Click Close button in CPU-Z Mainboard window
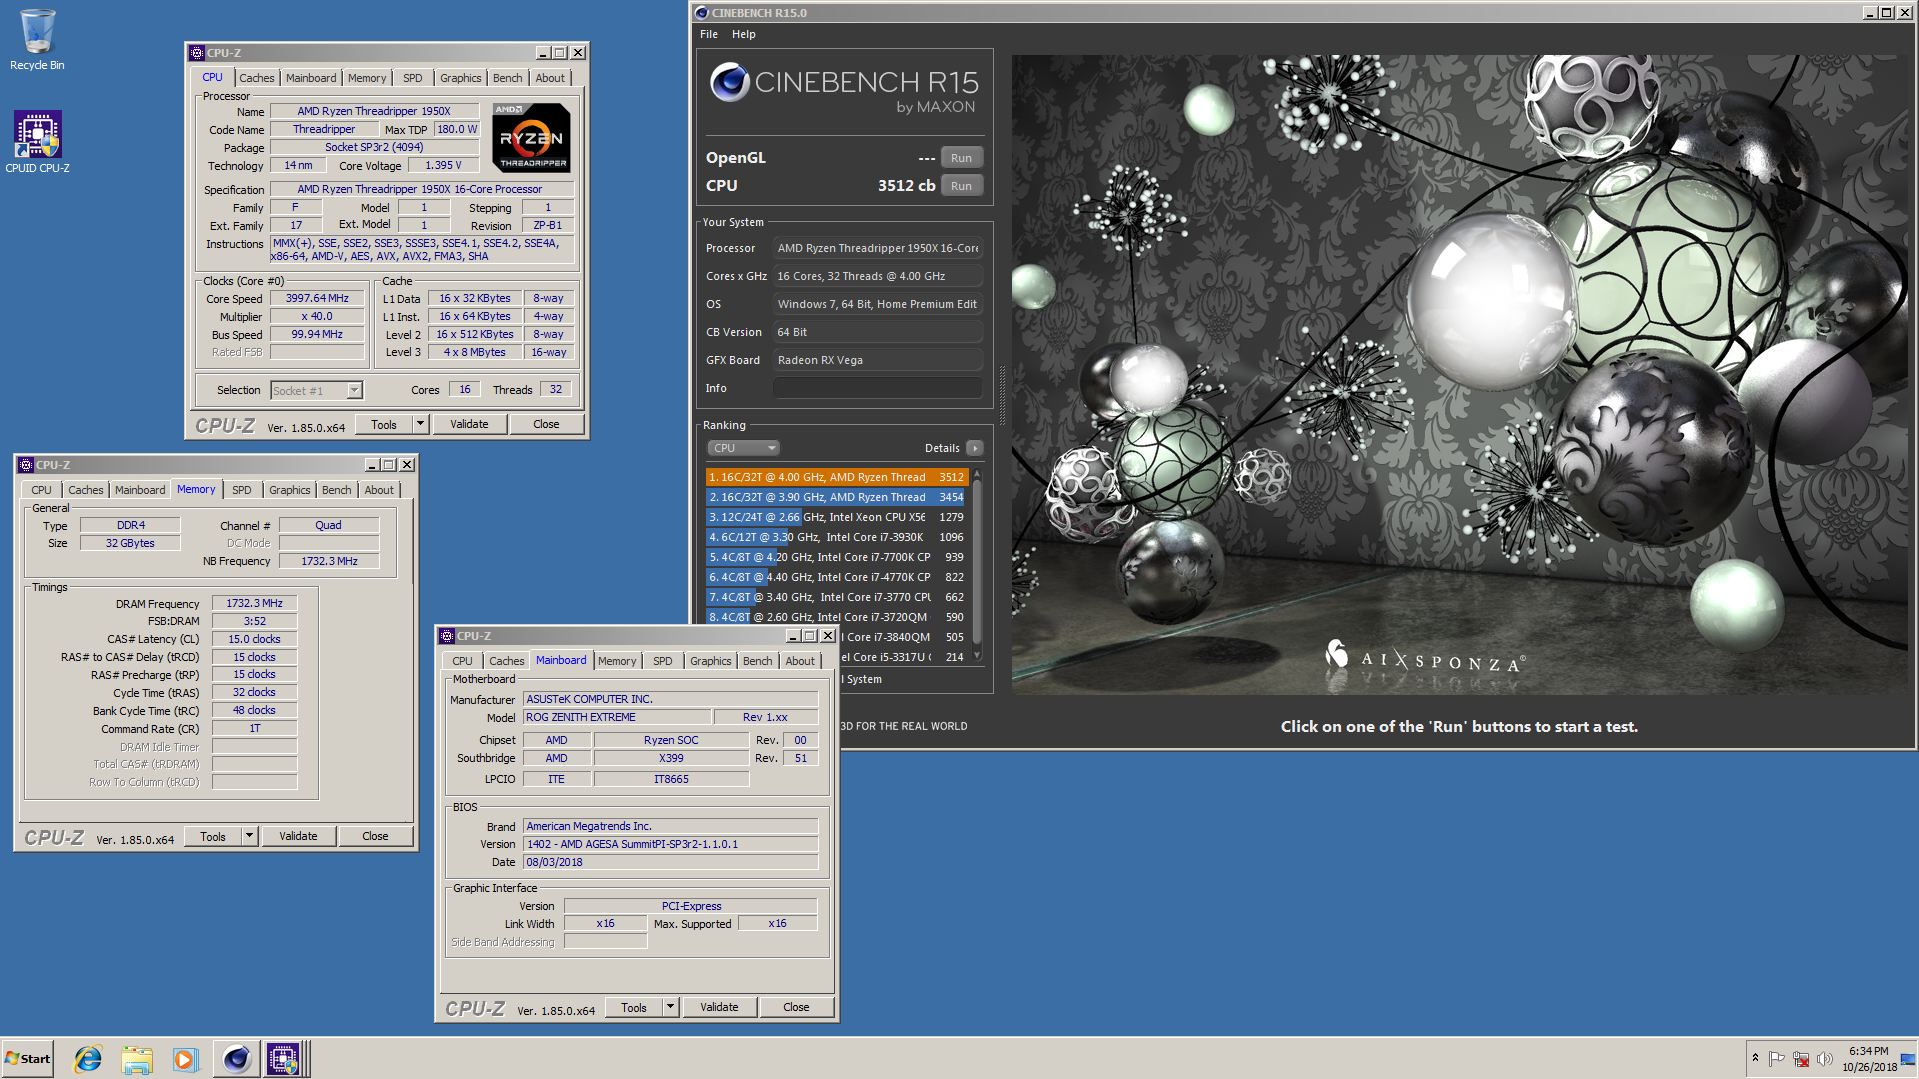1919x1079 pixels. tap(796, 1007)
